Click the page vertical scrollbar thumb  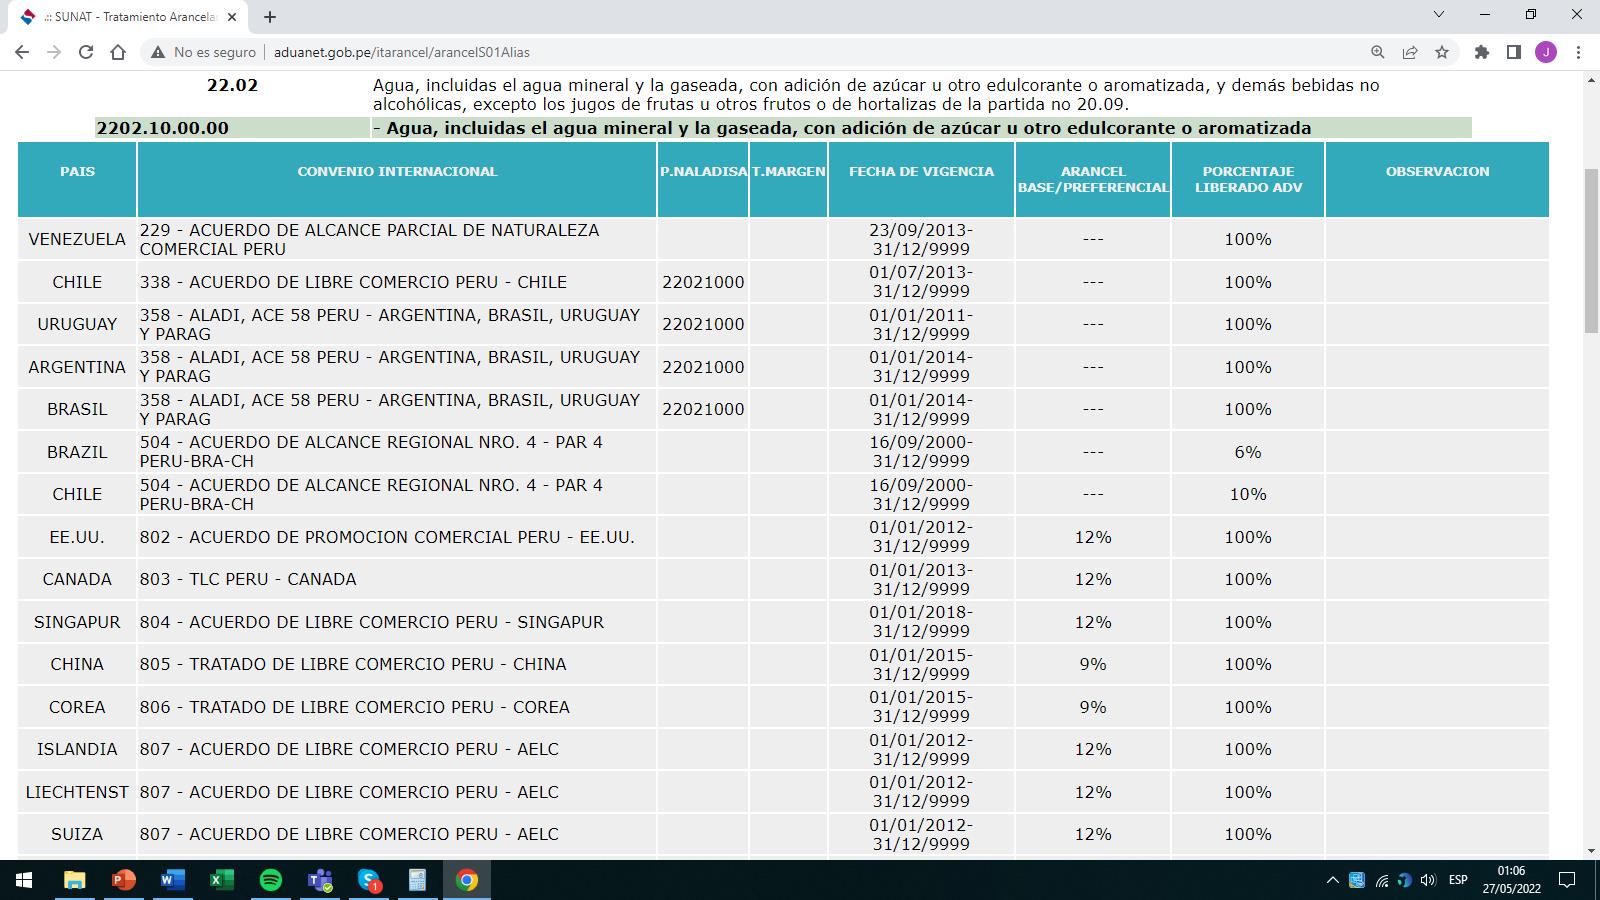click(1591, 250)
